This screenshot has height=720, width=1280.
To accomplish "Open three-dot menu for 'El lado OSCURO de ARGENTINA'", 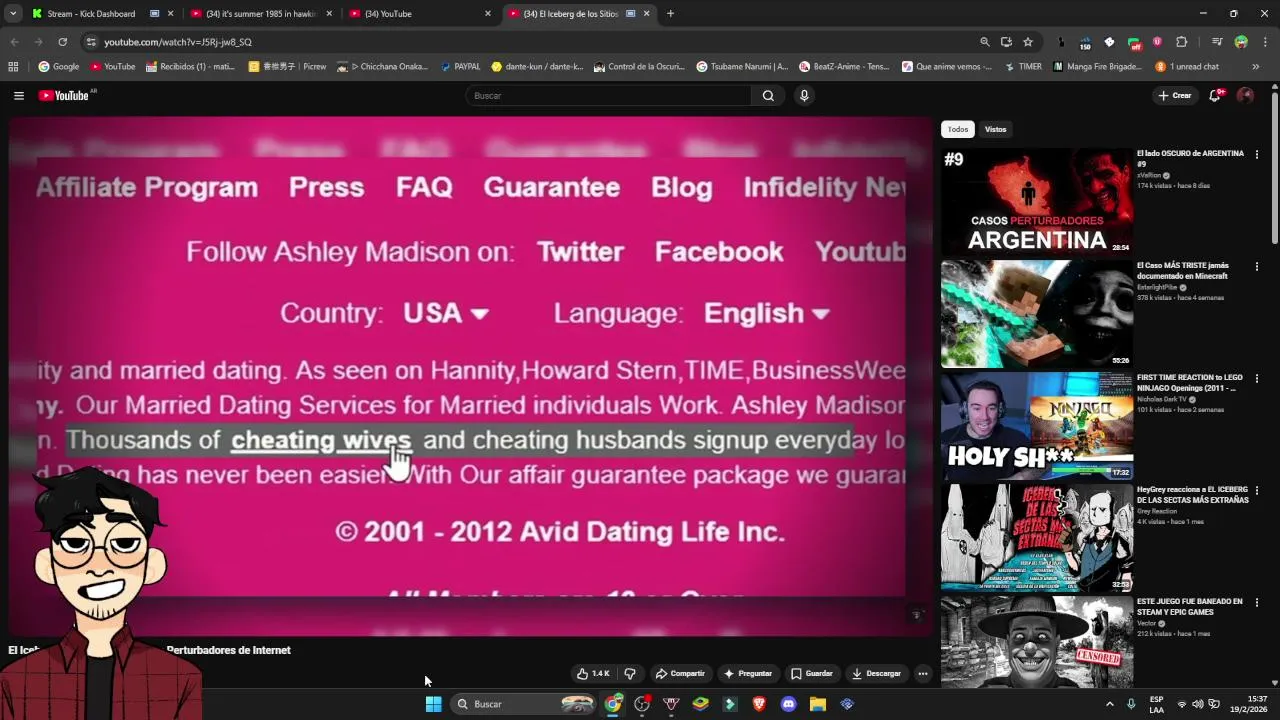I will (1257, 155).
